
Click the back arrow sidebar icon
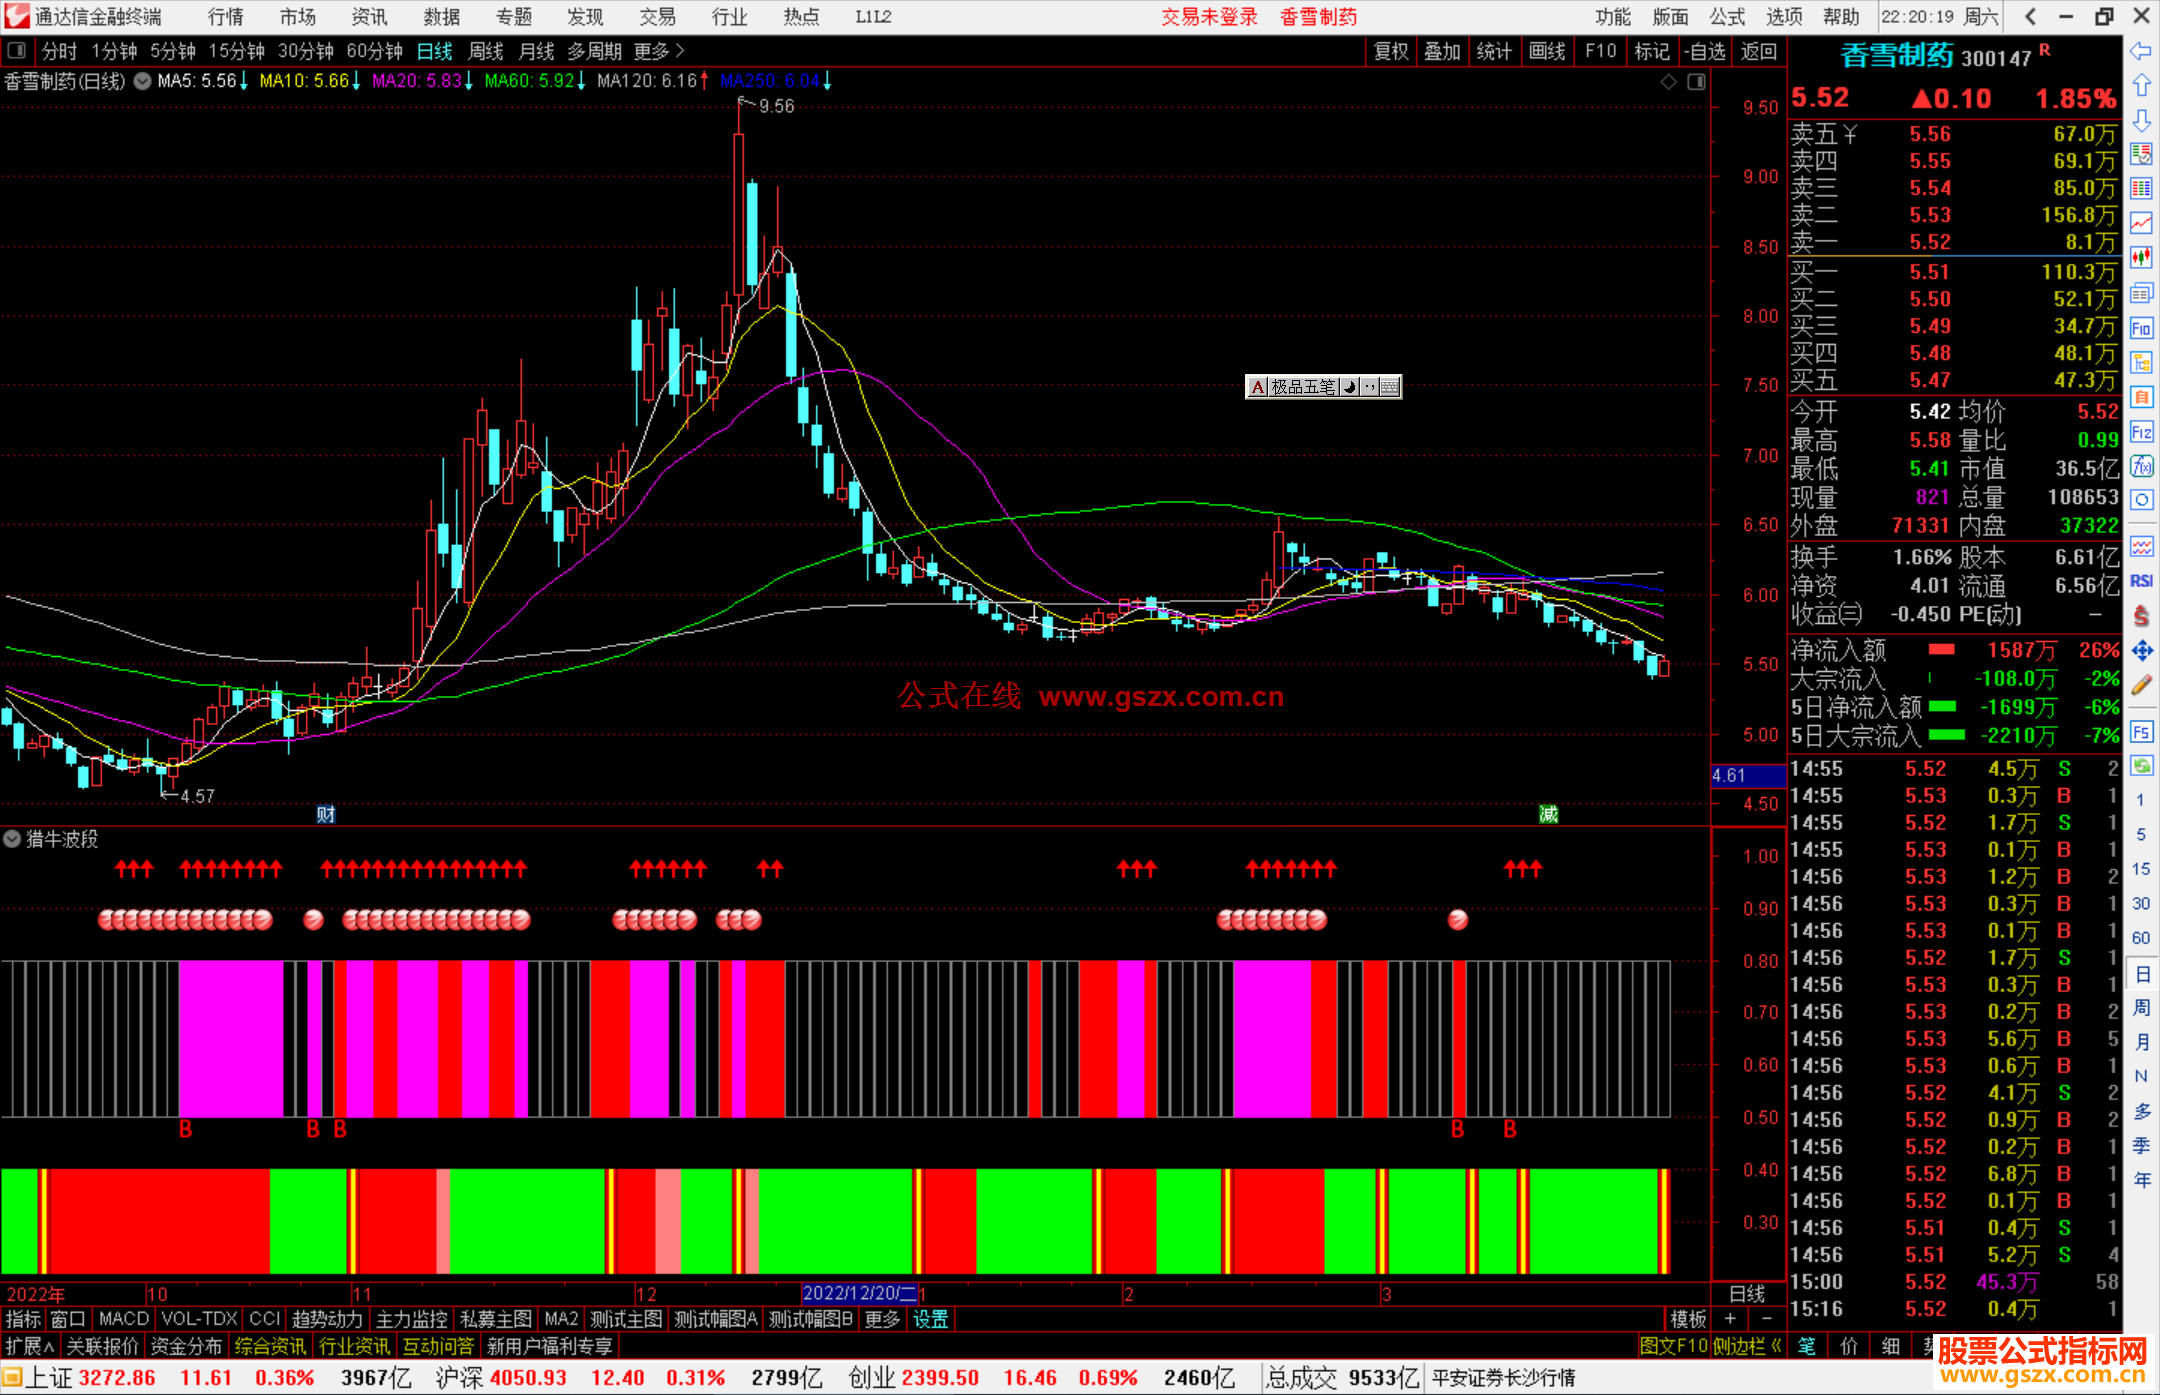coord(2141,51)
